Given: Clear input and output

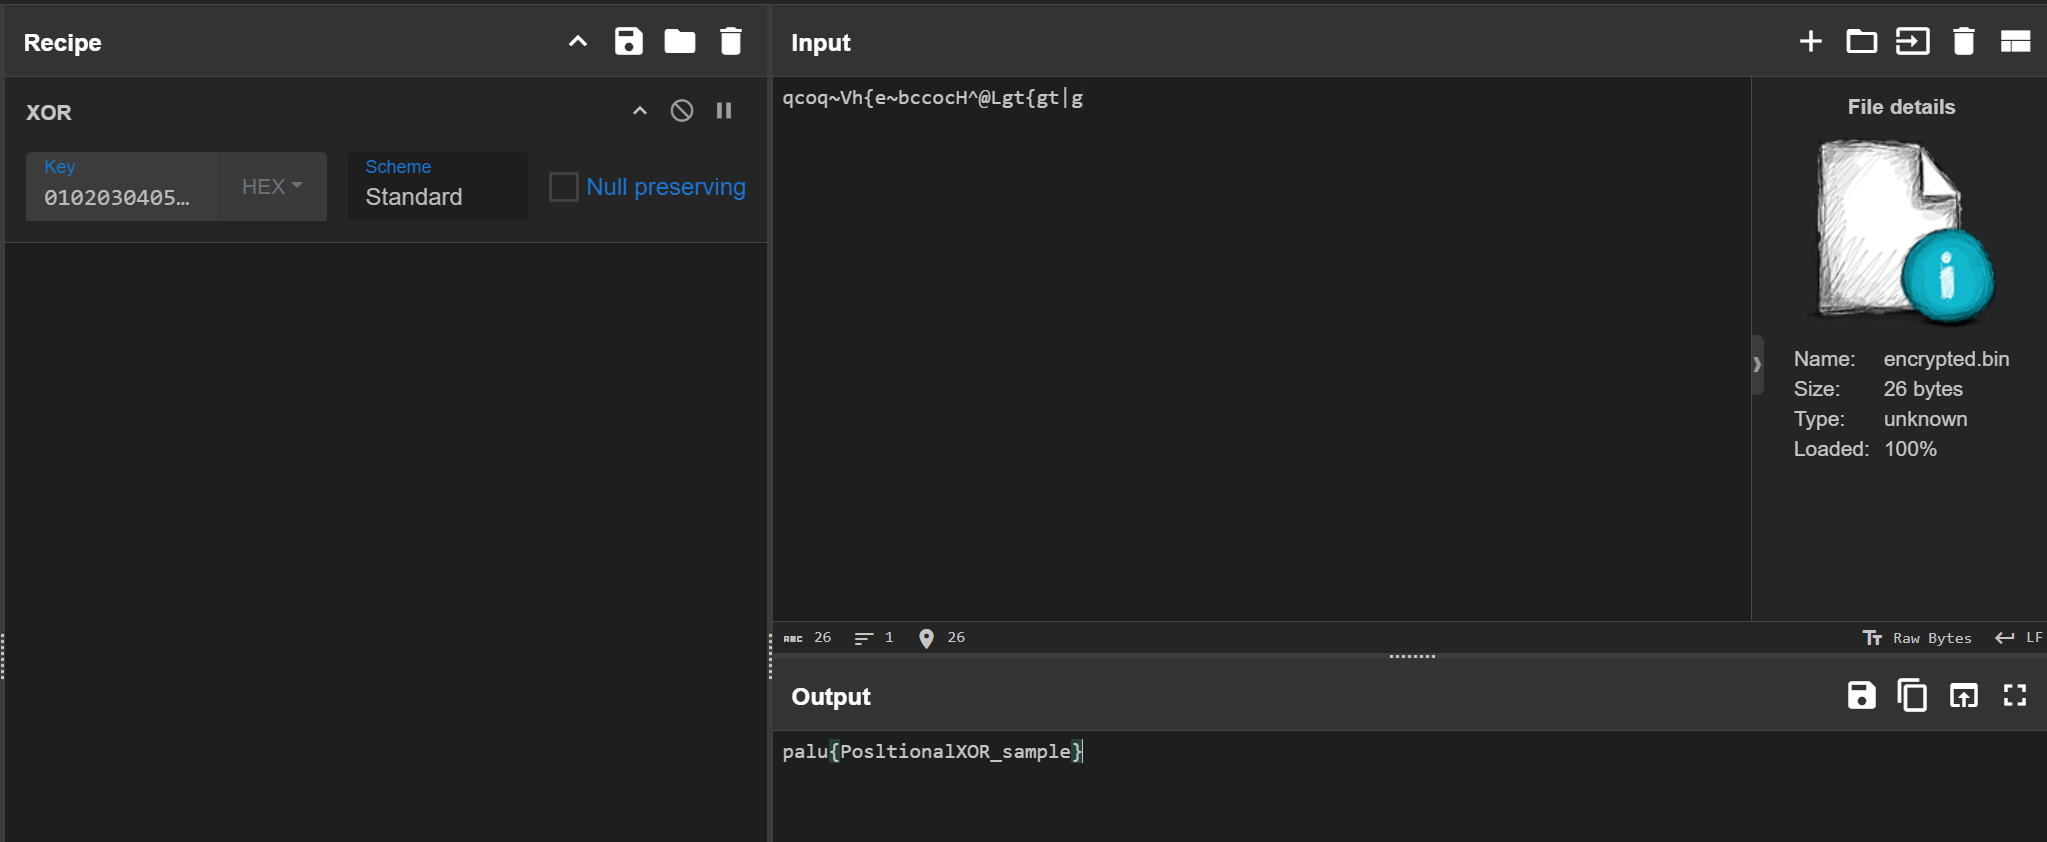Looking at the screenshot, I should [x=1963, y=42].
